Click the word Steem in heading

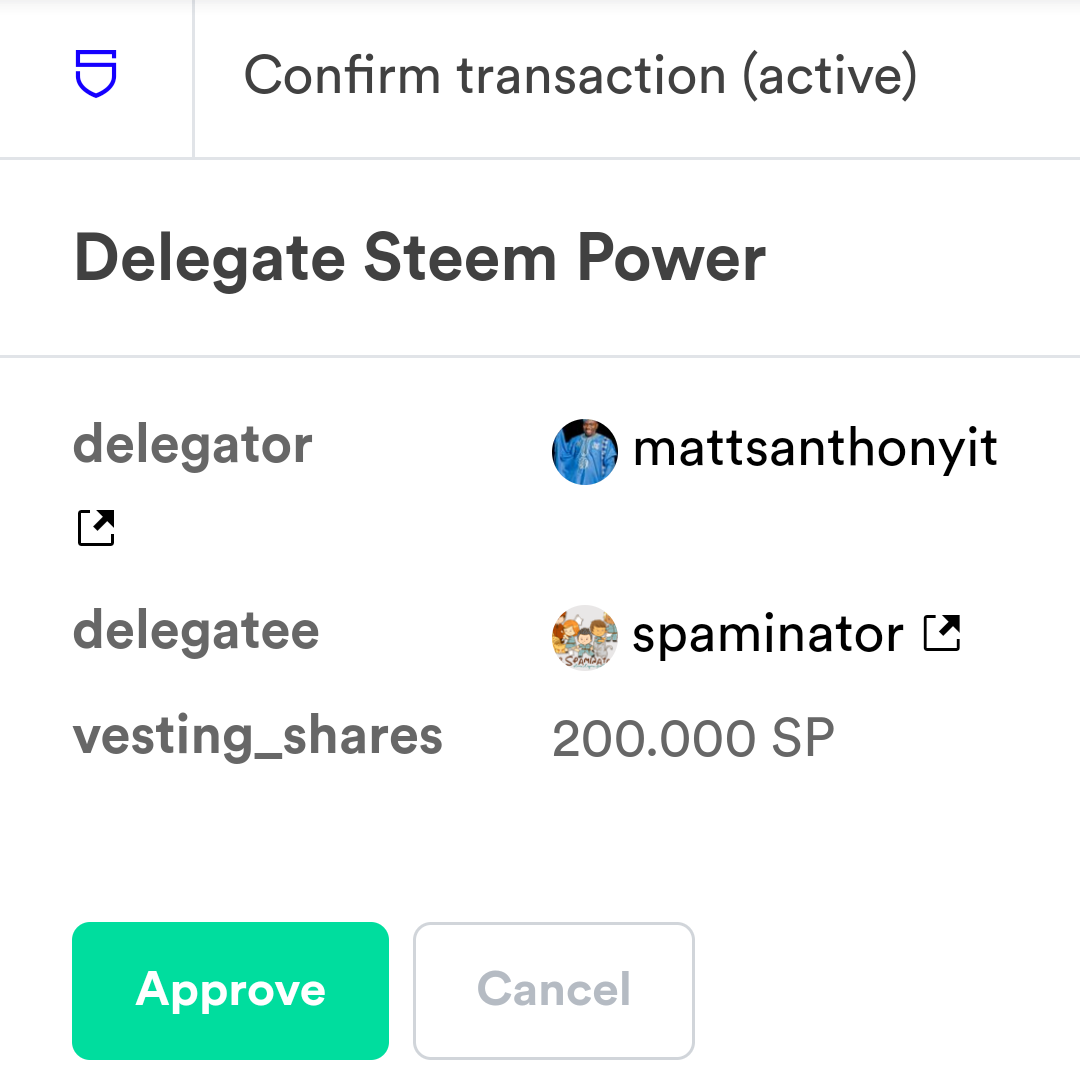pos(459,258)
